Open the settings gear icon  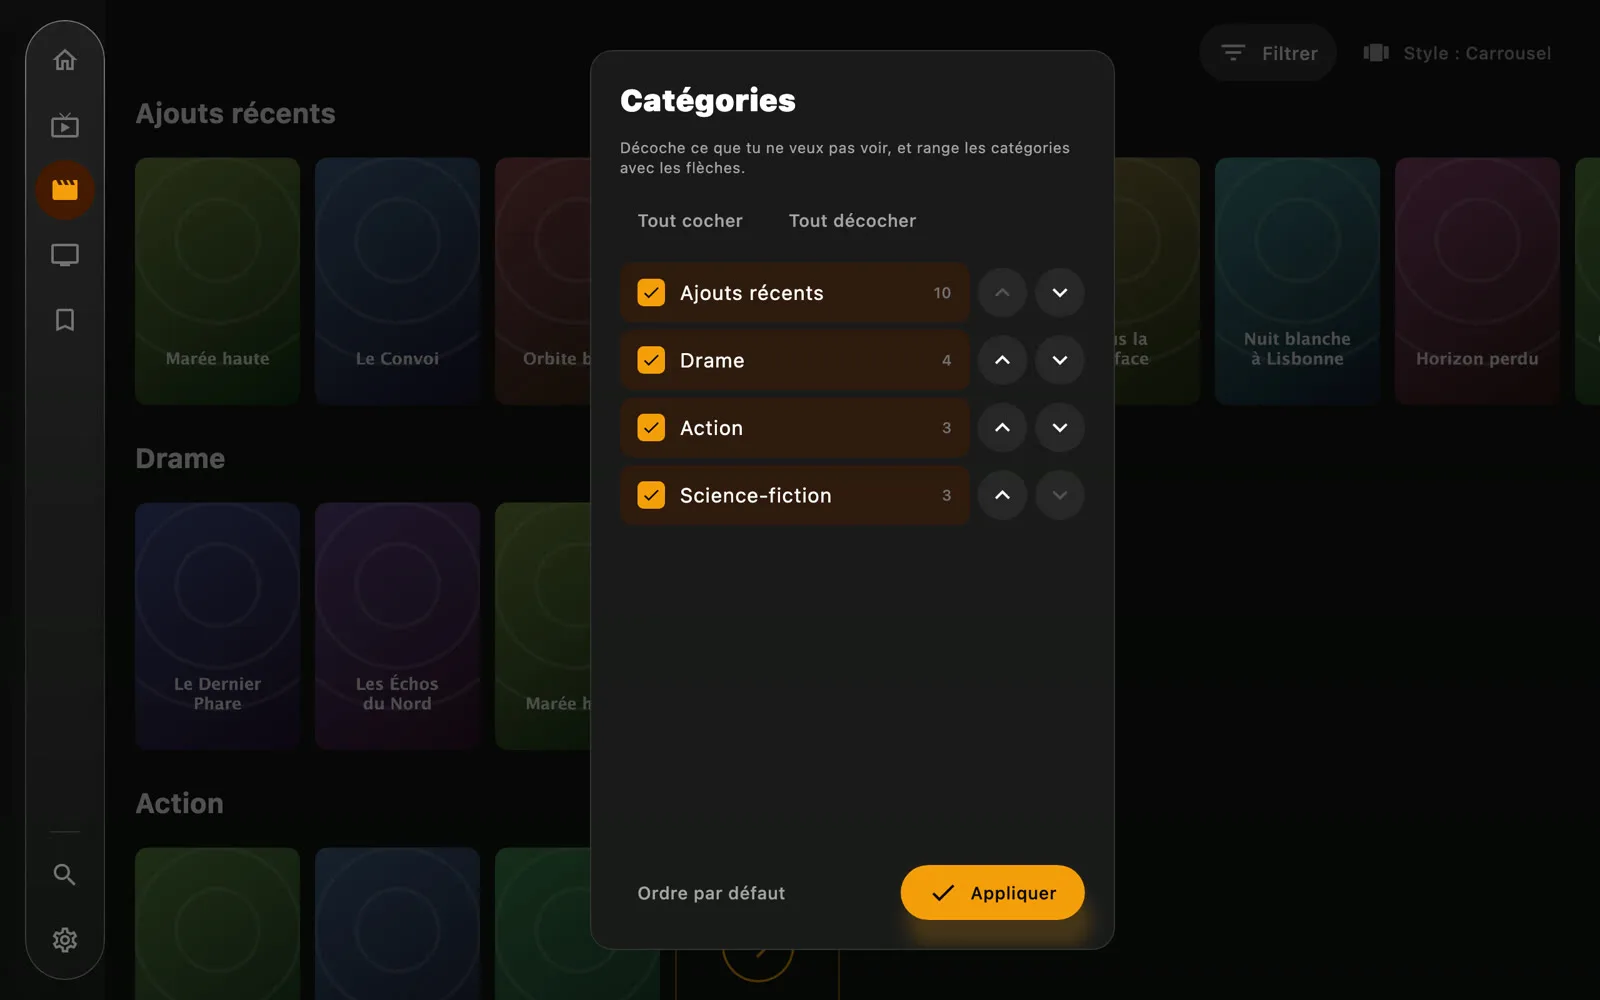point(65,940)
